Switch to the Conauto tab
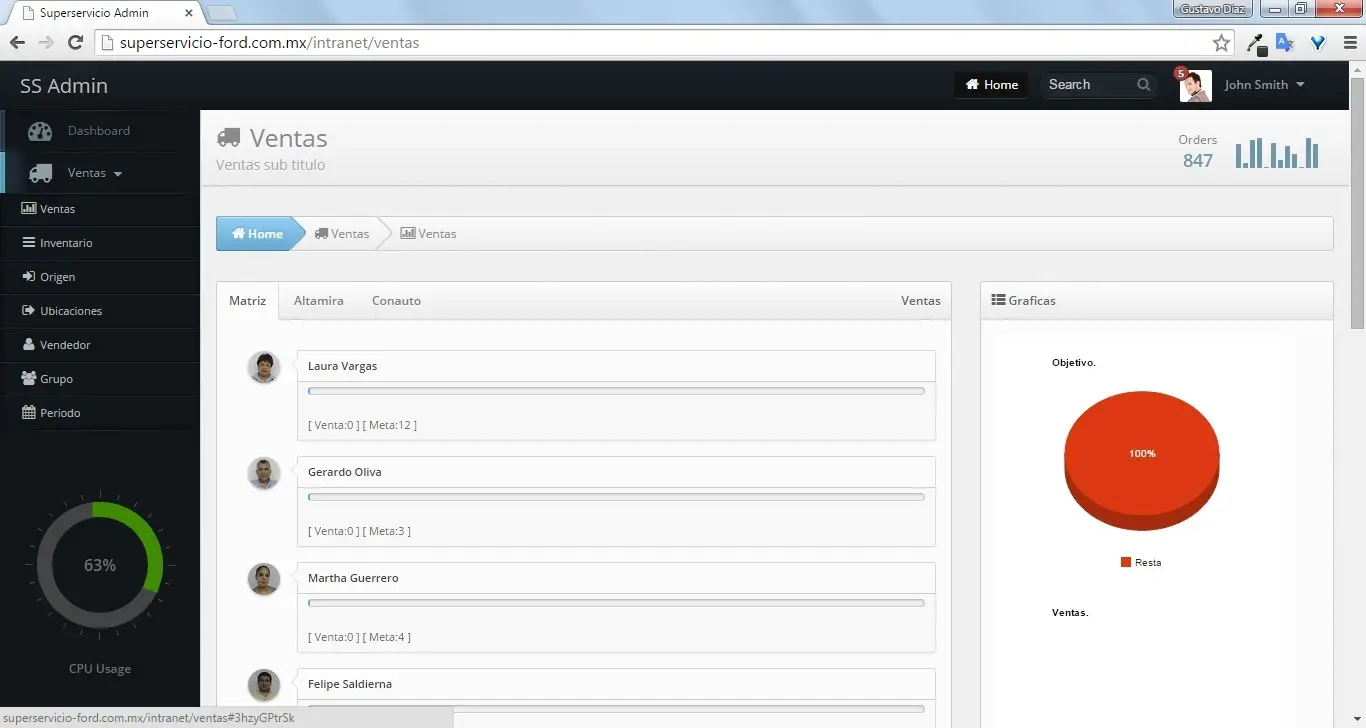Screen dimensions: 1366x728 pyautogui.click(x=396, y=301)
